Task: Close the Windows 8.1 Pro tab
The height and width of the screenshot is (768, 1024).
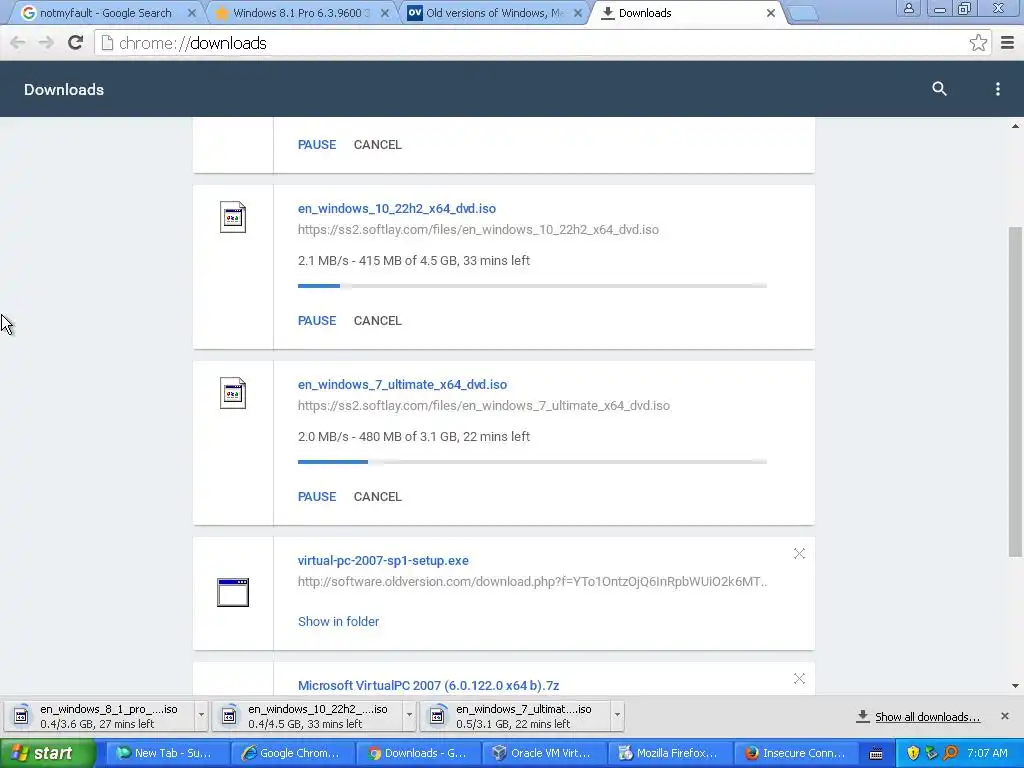Action: [x=385, y=13]
